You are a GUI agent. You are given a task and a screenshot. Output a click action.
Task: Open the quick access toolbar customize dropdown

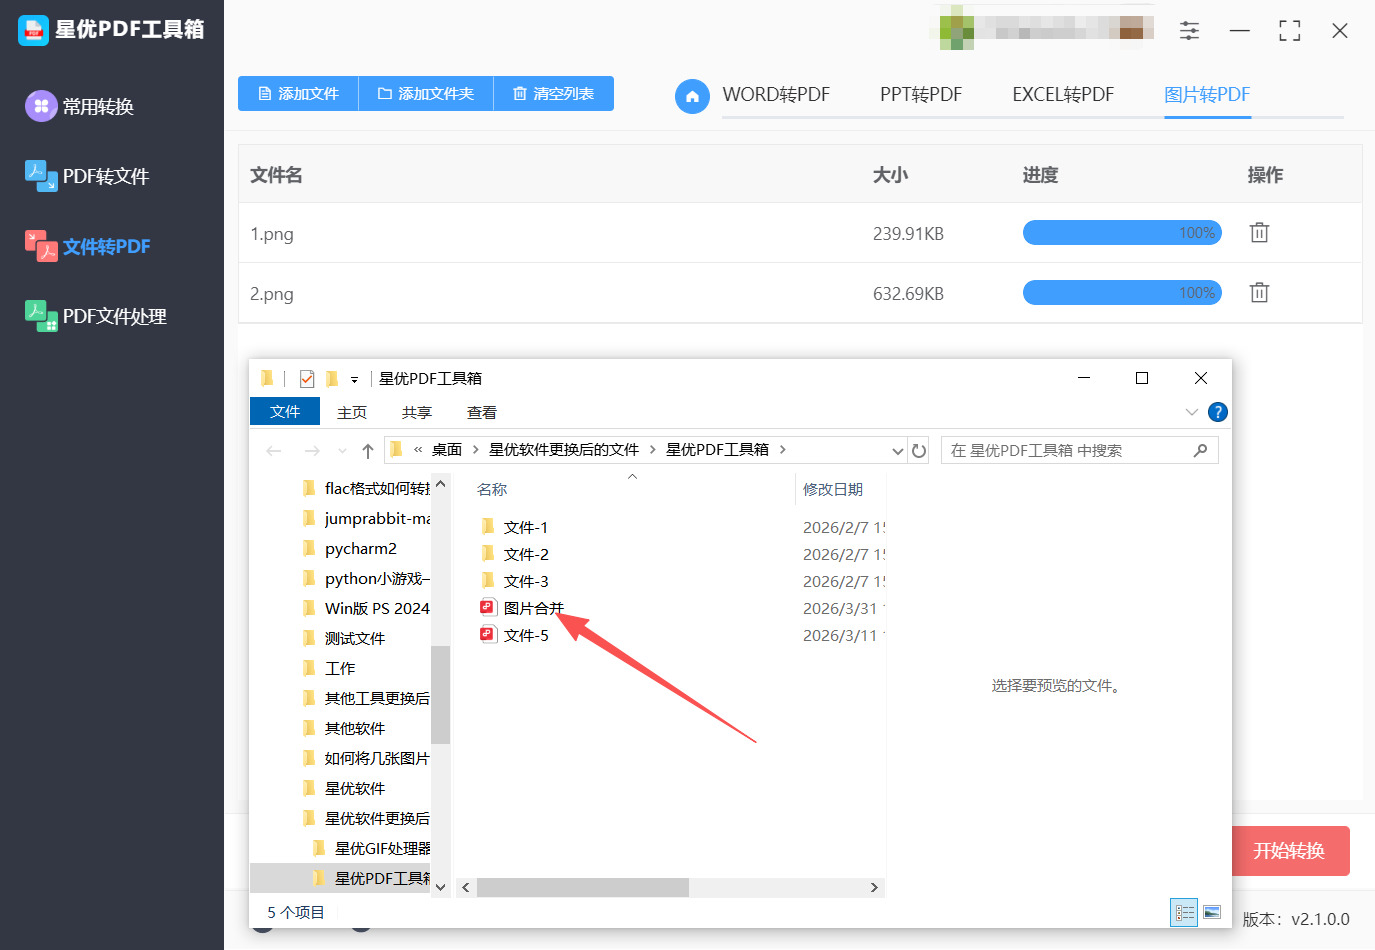[354, 380]
